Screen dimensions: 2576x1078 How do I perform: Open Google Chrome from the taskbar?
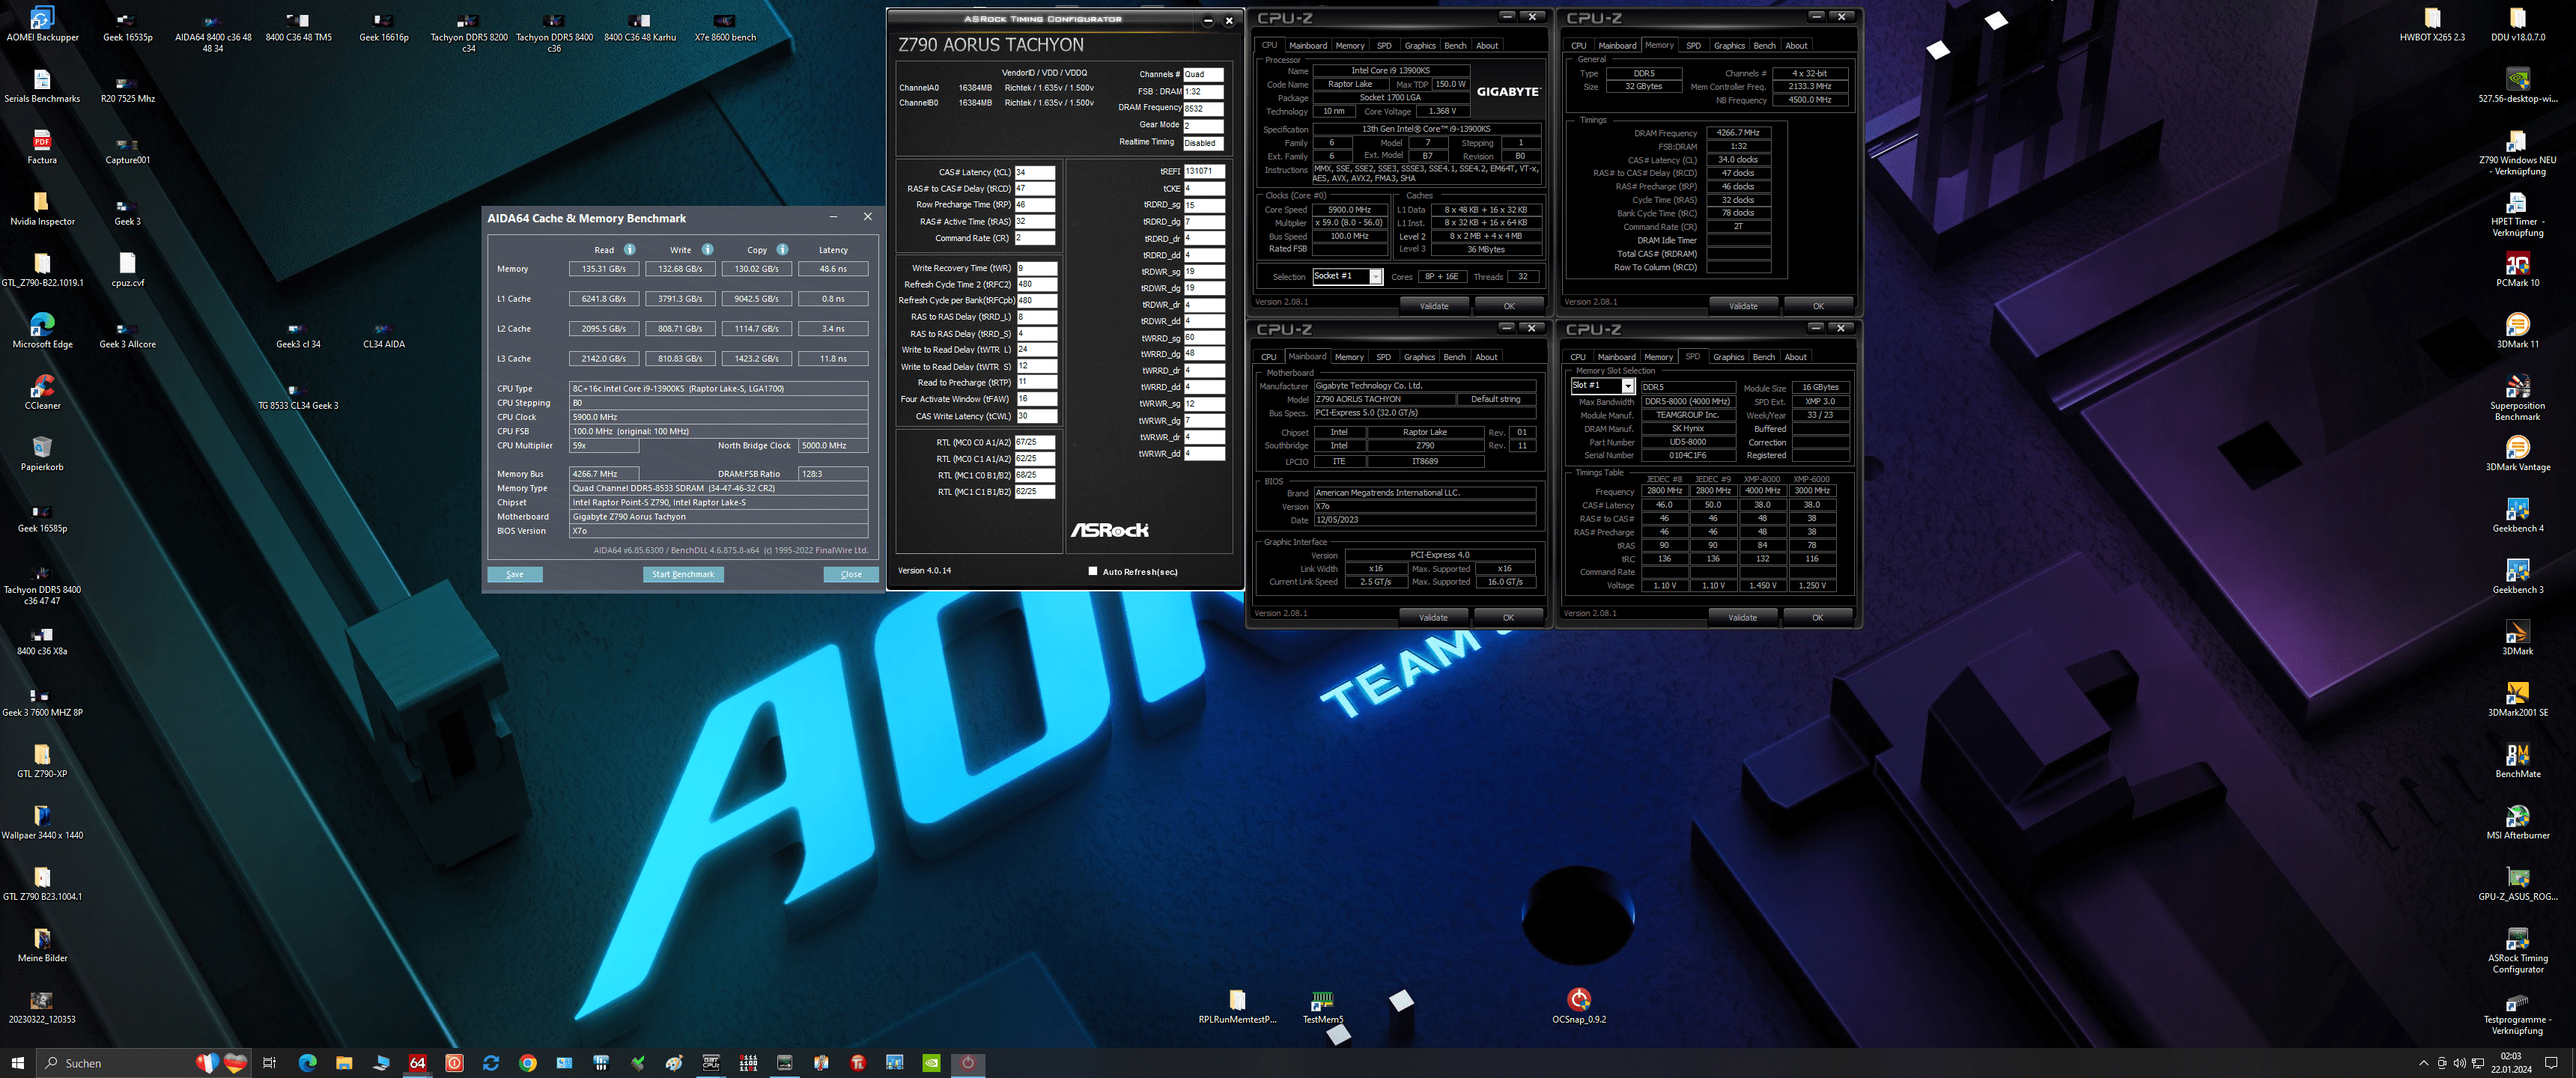click(x=528, y=1063)
